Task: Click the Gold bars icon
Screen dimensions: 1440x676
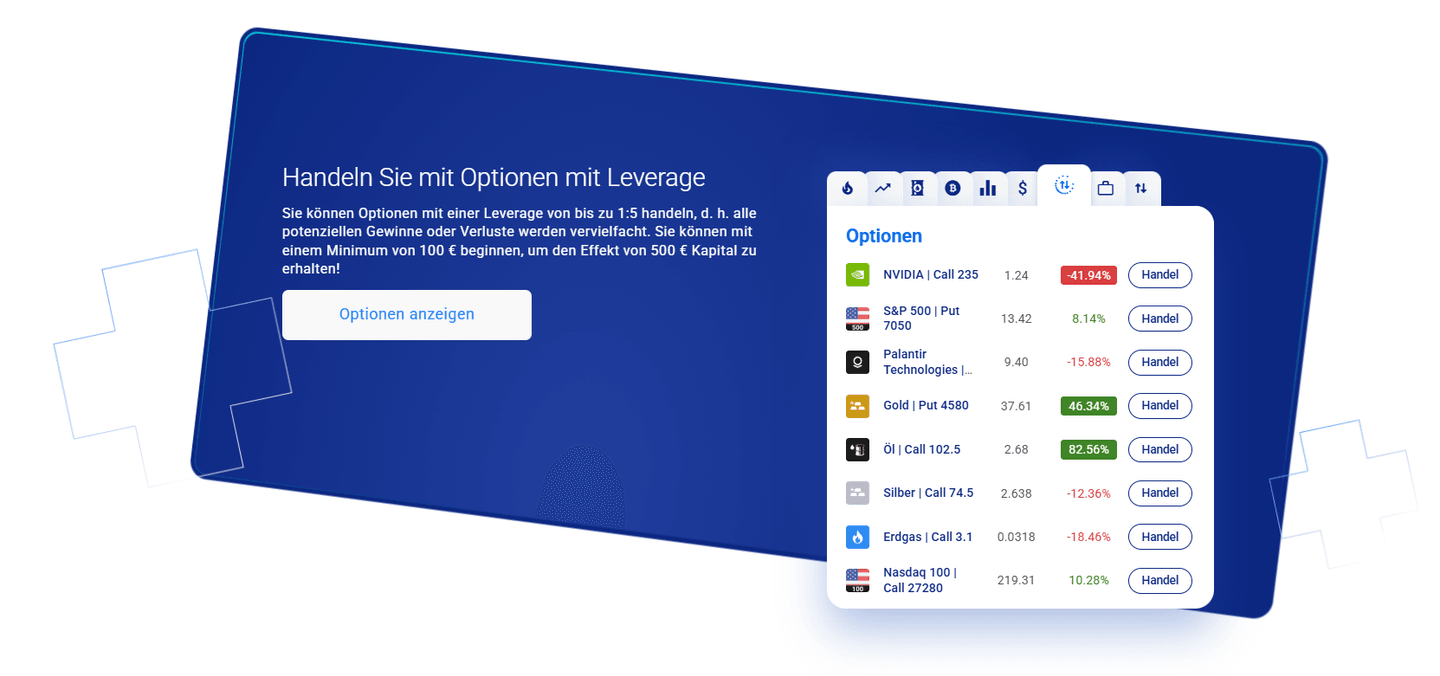Action: 857,406
